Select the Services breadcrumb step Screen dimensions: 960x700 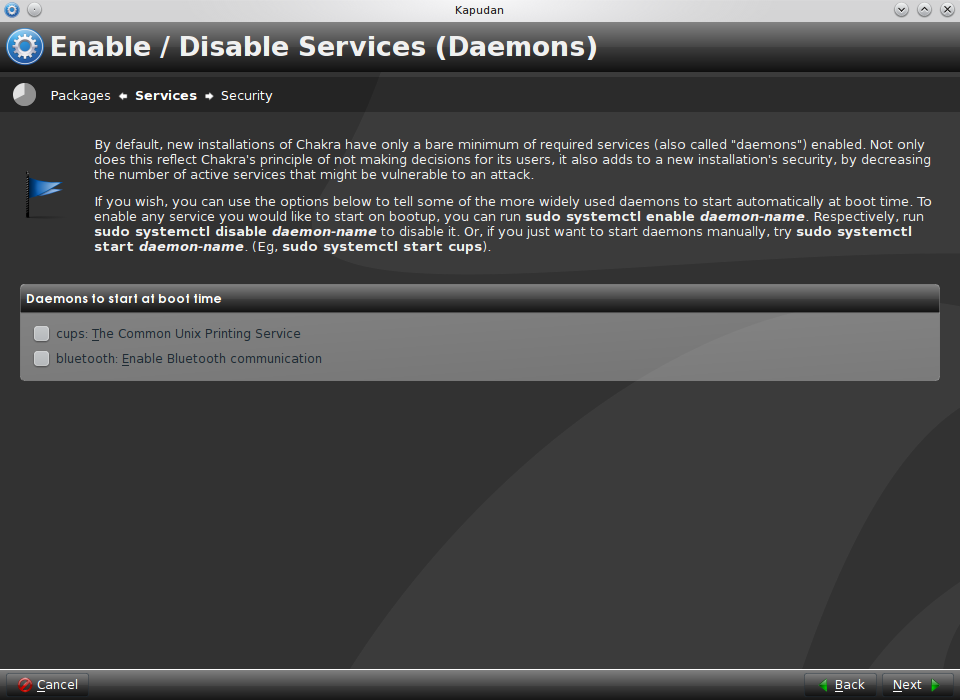166,96
